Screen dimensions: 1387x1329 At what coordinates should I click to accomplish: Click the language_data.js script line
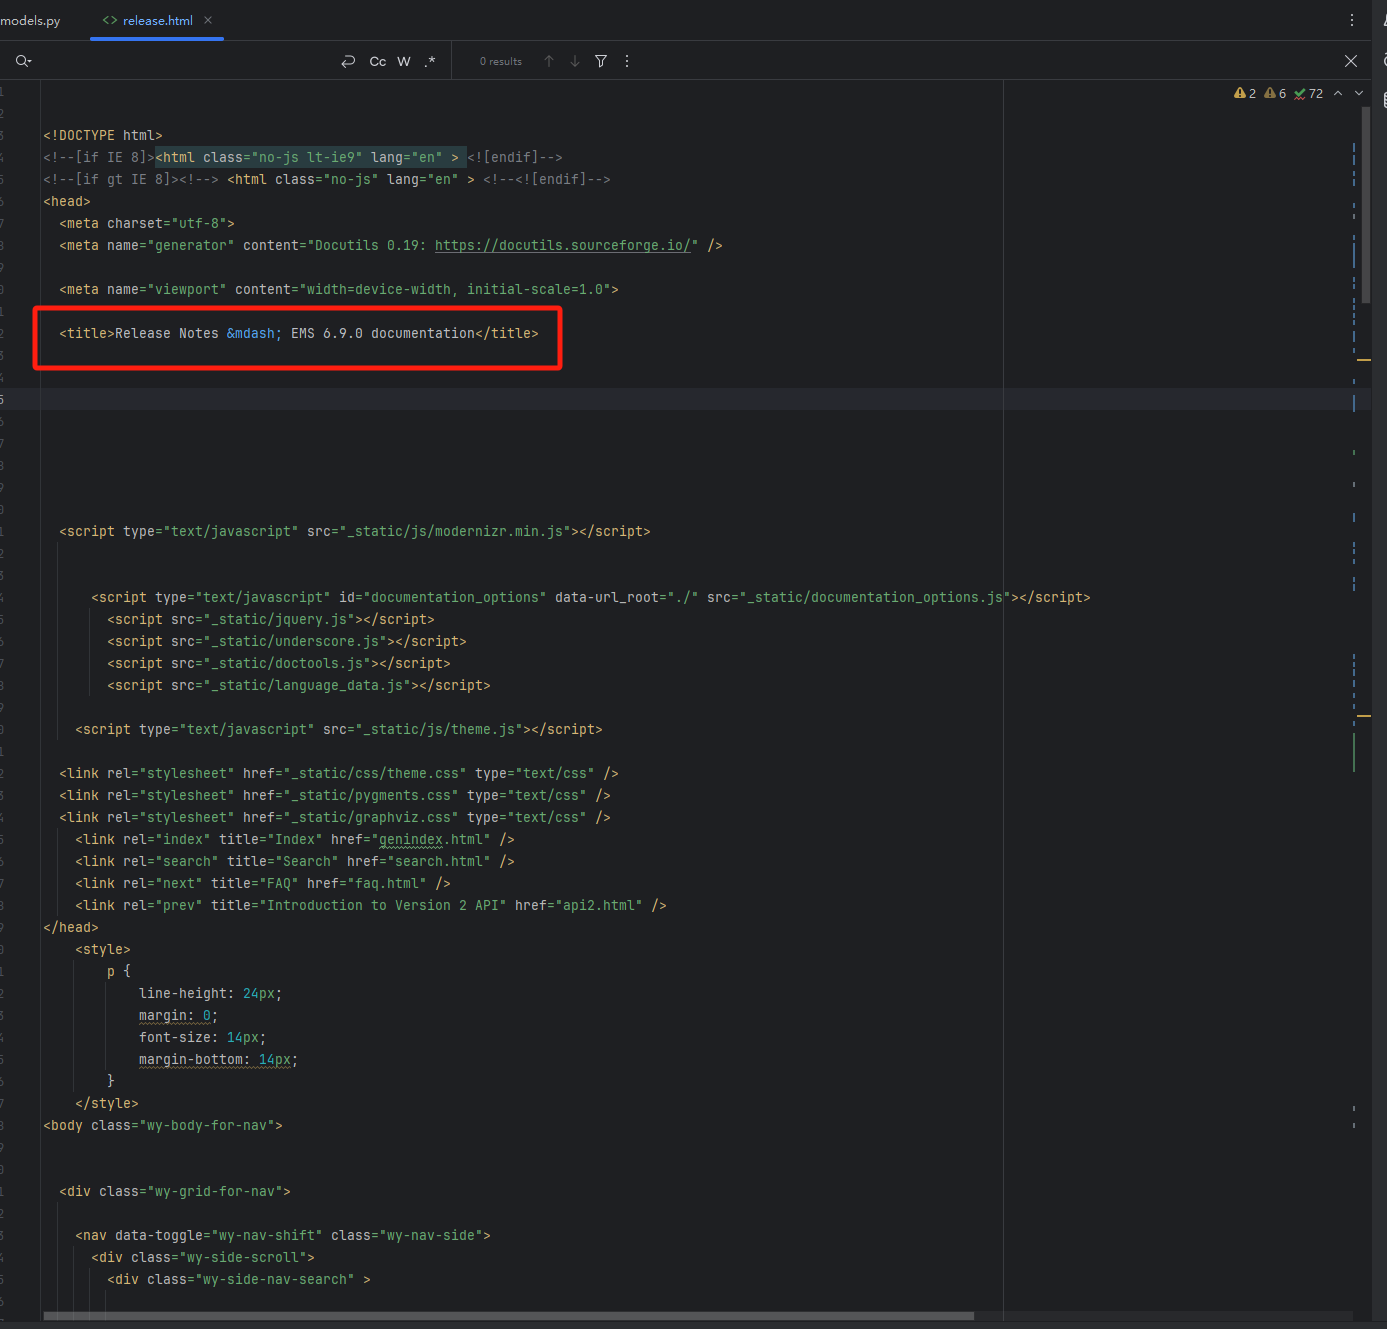[x=299, y=685]
